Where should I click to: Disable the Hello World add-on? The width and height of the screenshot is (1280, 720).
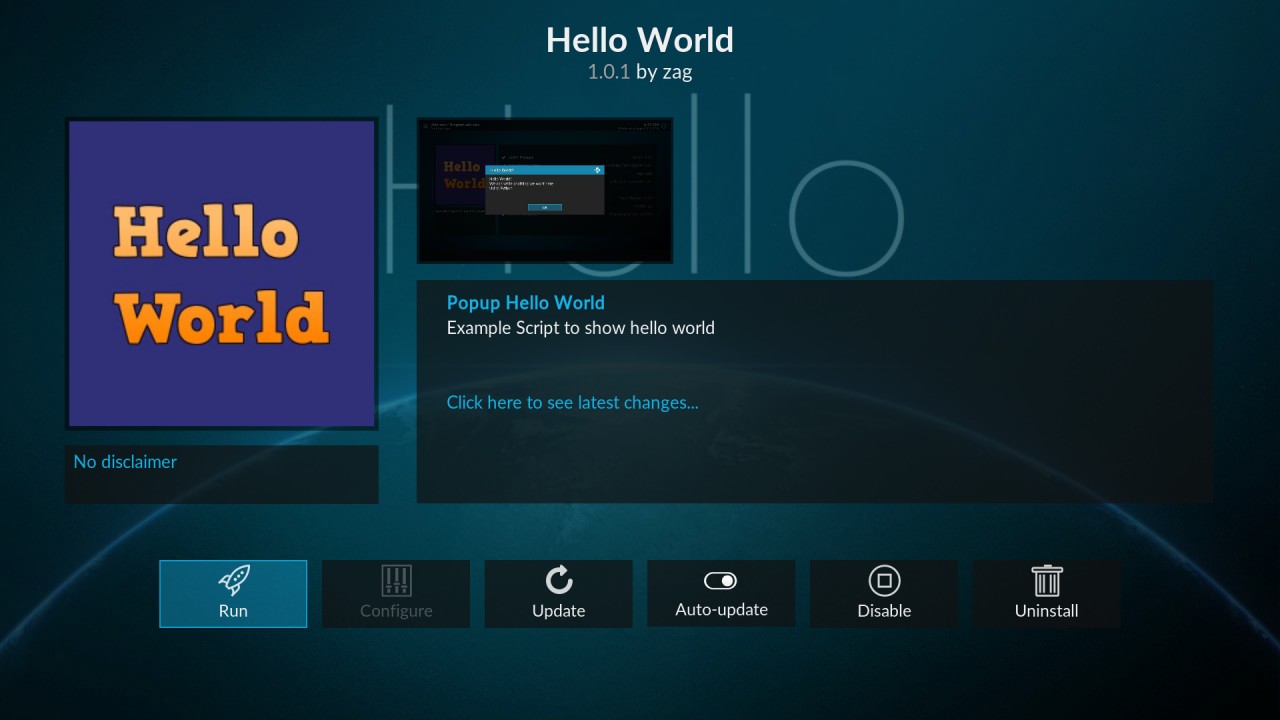pyautogui.click(x=884, y=594)
